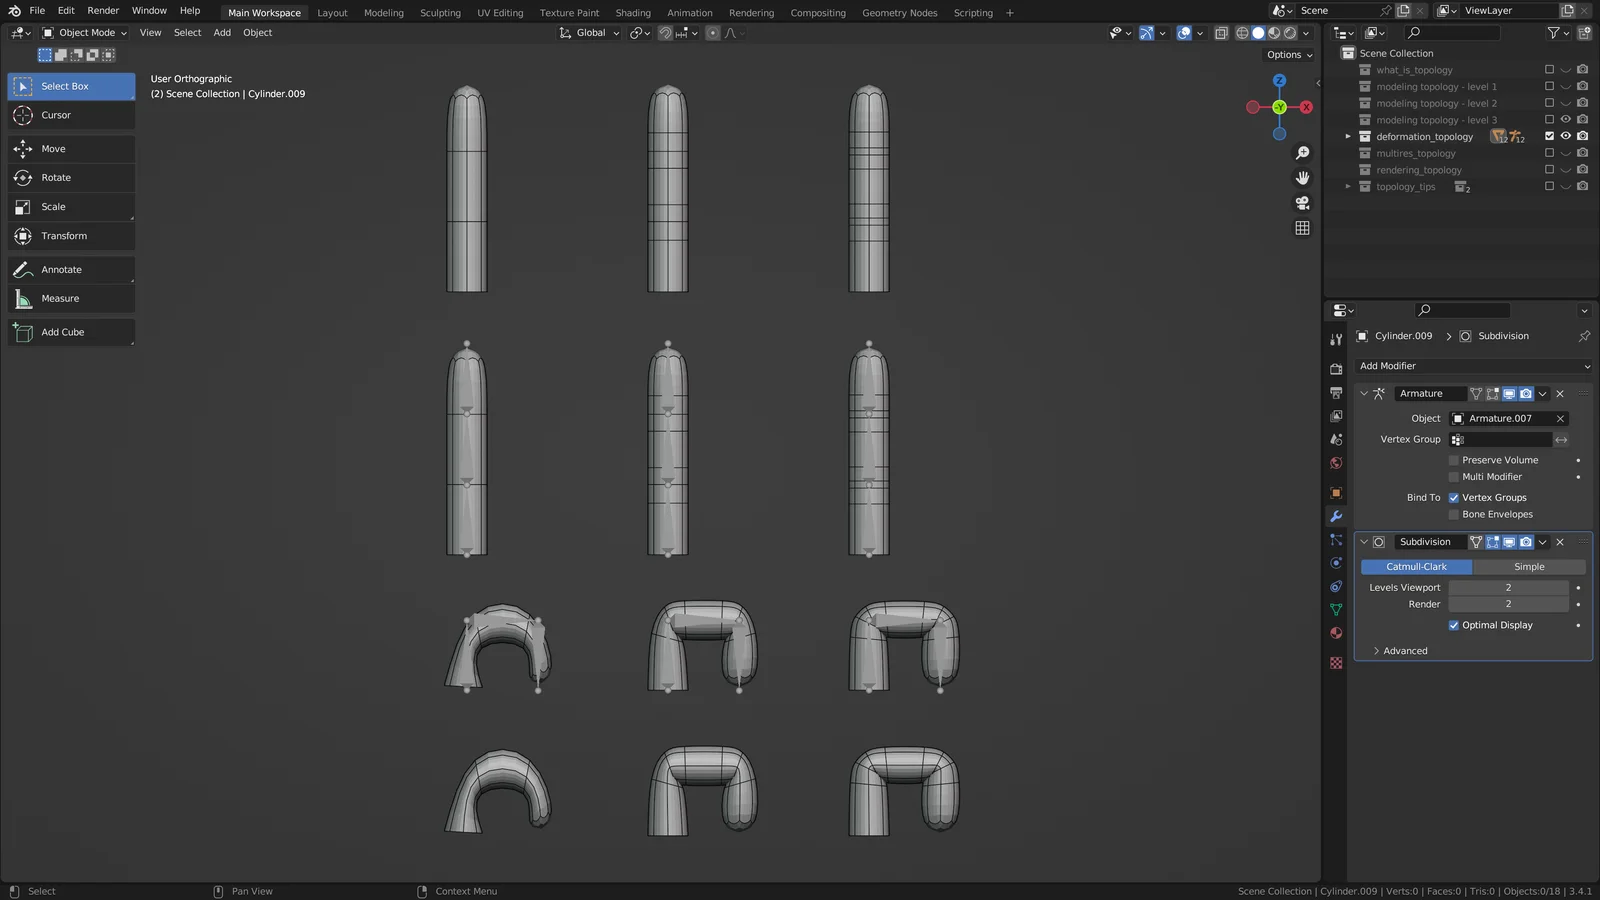Switch Subdivision algorithm to Simple

coord(1529,566)
